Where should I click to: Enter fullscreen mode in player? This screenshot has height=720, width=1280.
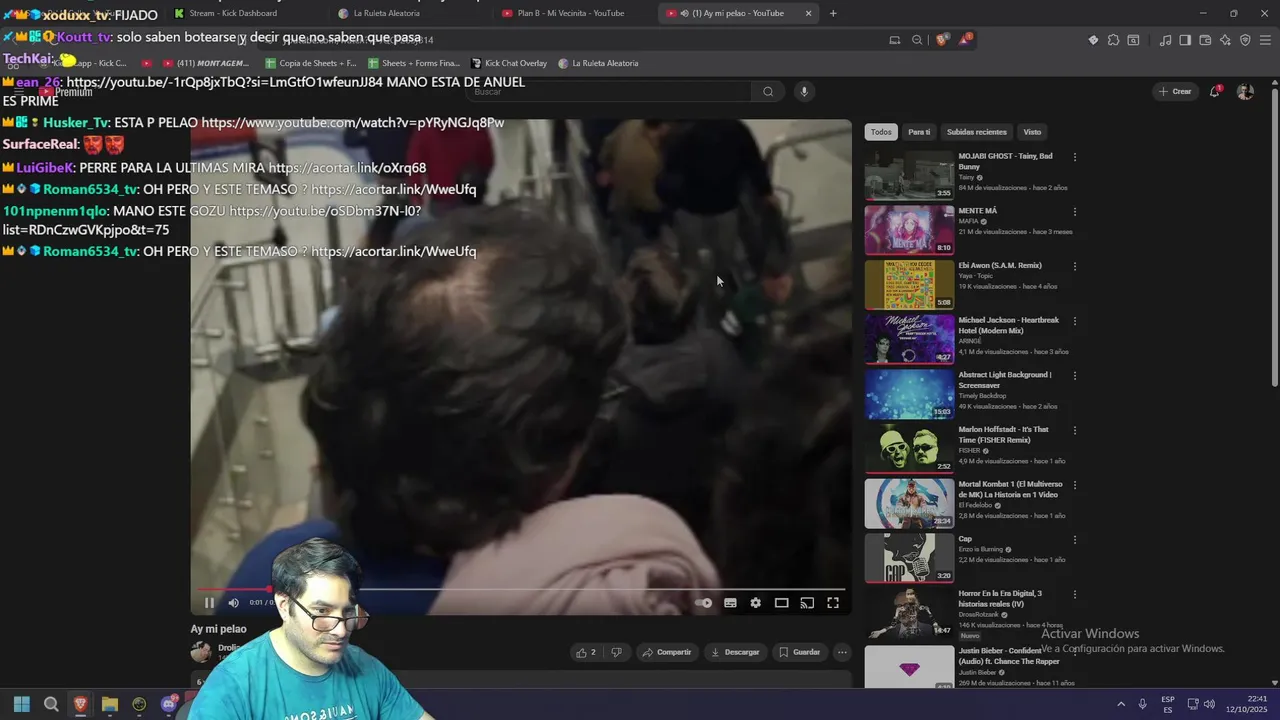[x=833, y=603]
